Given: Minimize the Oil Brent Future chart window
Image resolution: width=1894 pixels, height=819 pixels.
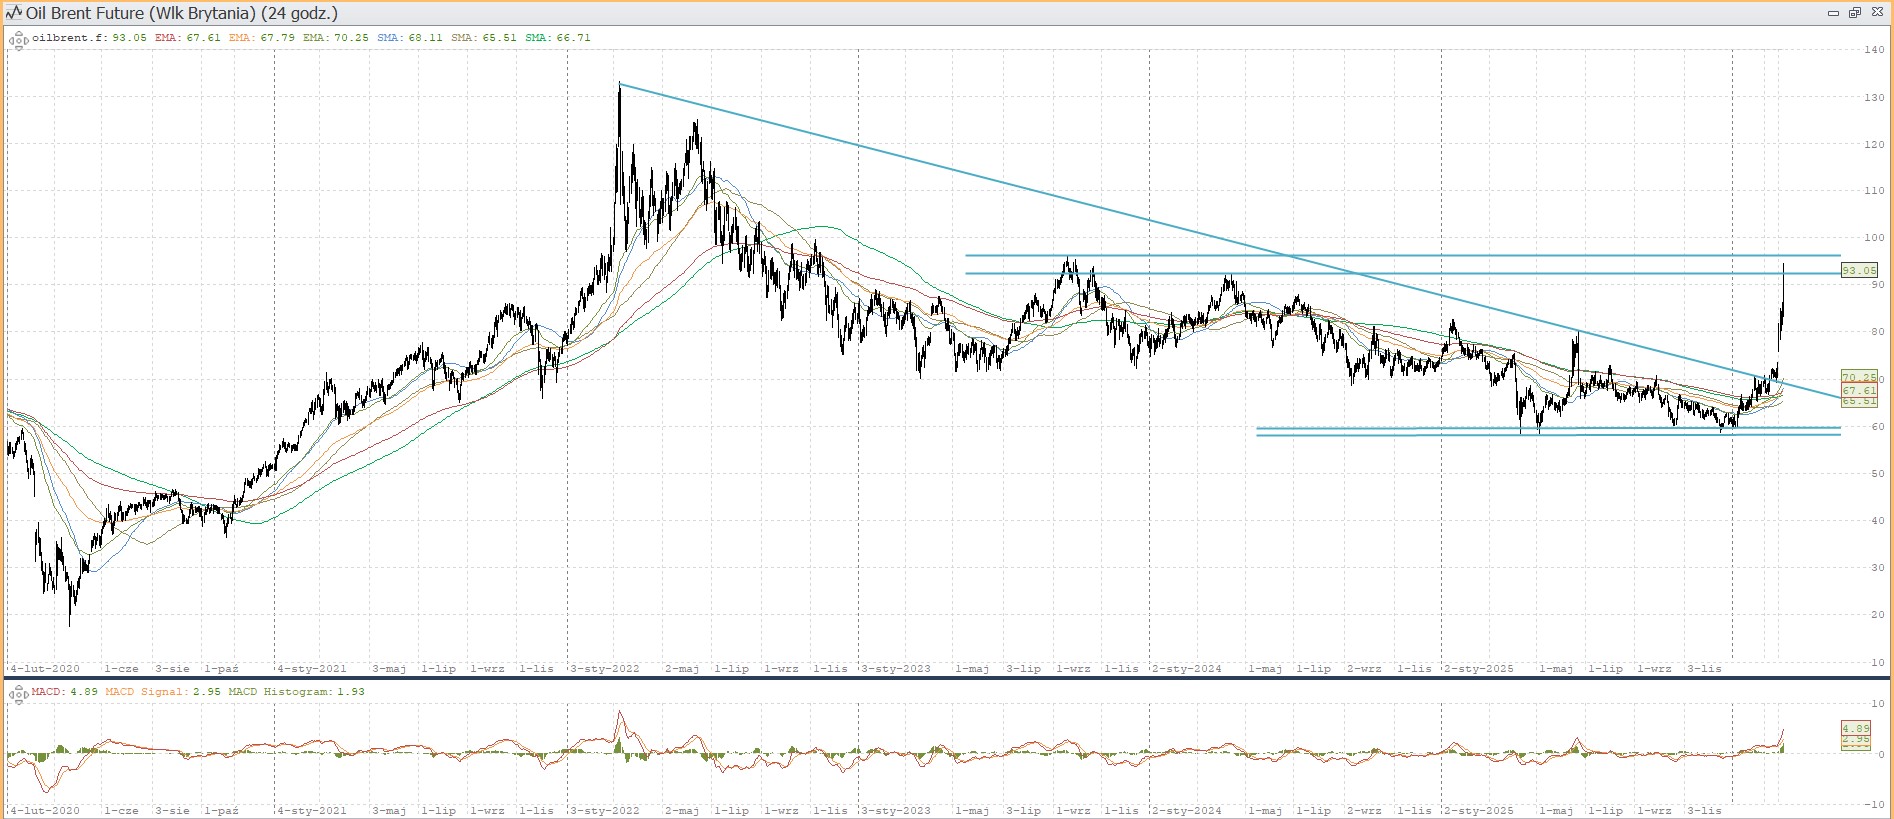Looking at the screenshot, I should click(x=1833, y=13).
